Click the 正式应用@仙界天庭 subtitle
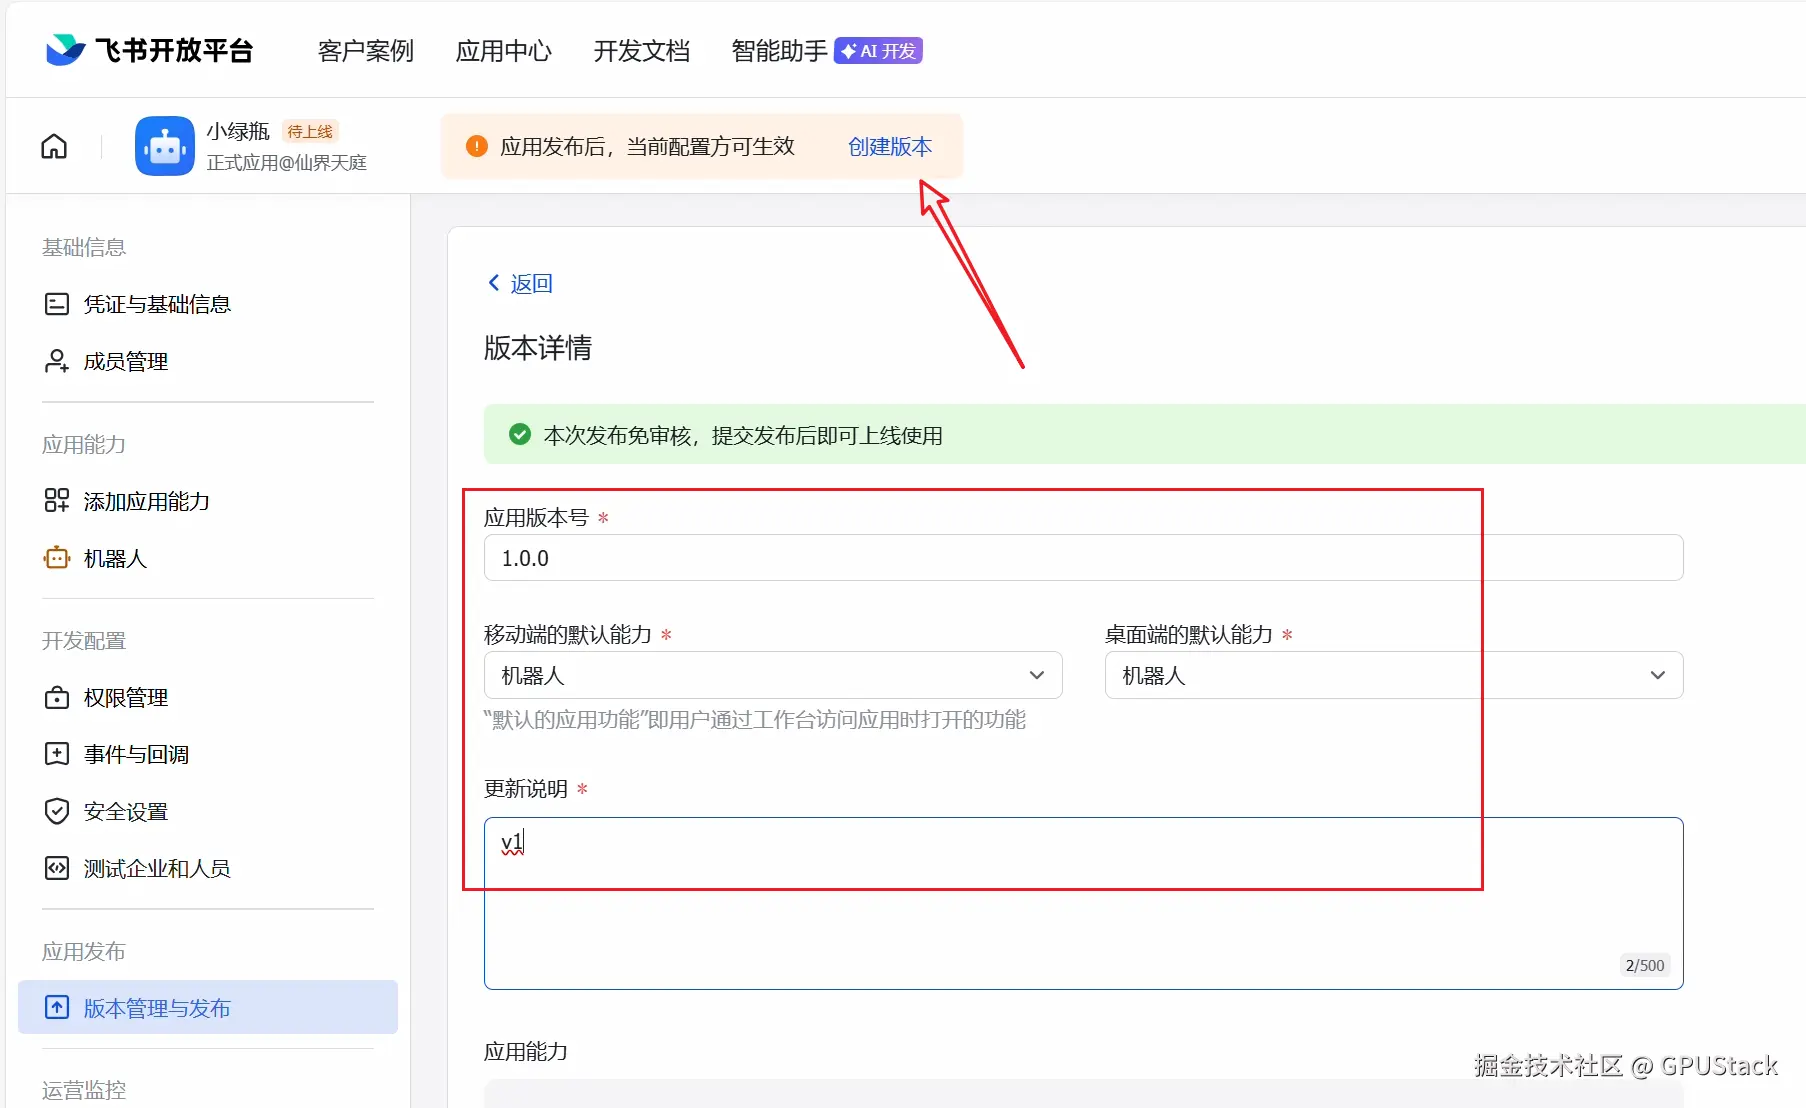1806x1108 pixels. click(287, 163)
